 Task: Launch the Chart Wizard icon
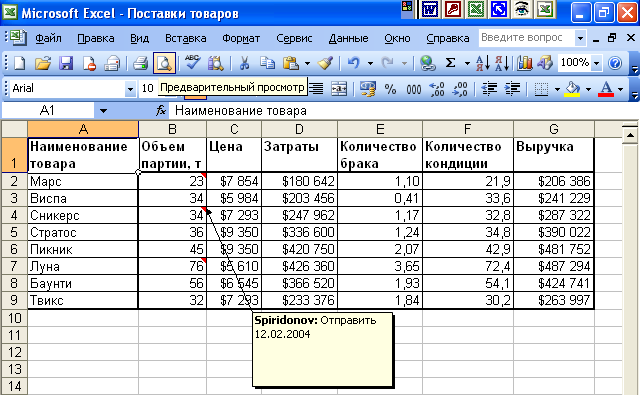(524, 63)
